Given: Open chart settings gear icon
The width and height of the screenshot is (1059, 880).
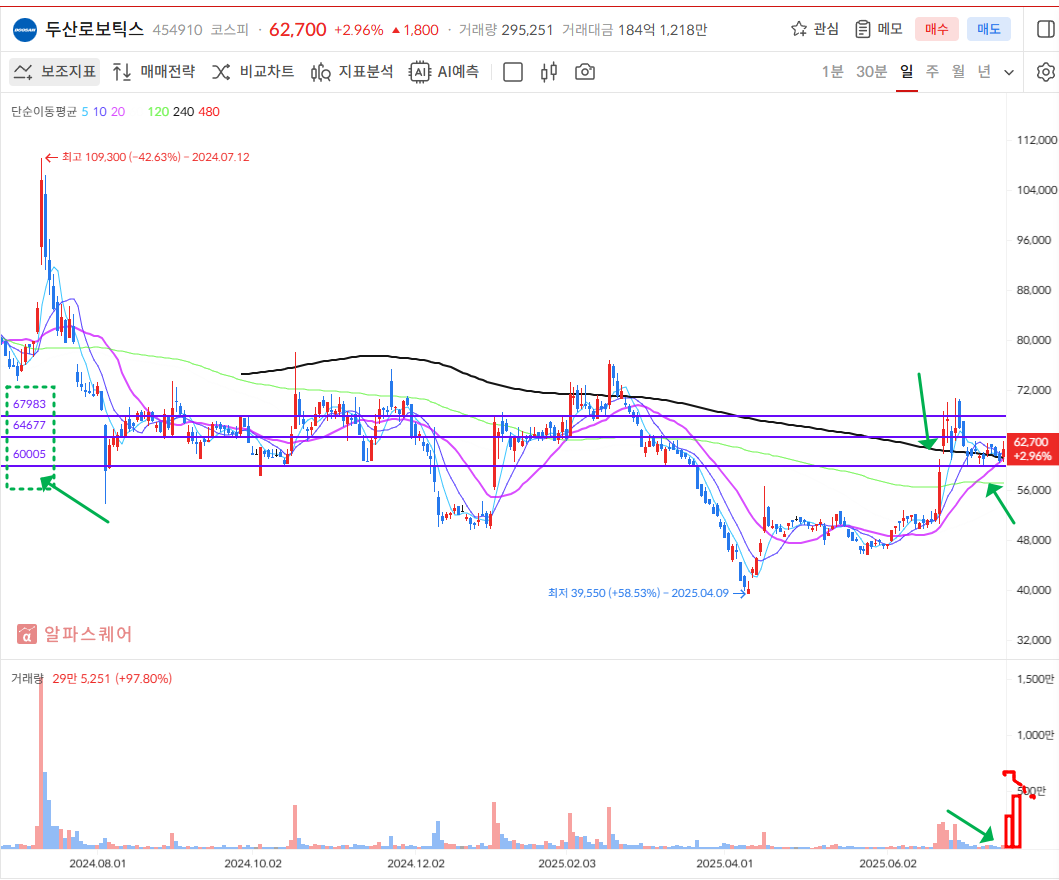Looking at the screenshot, I should click(x=1045, y=72).
